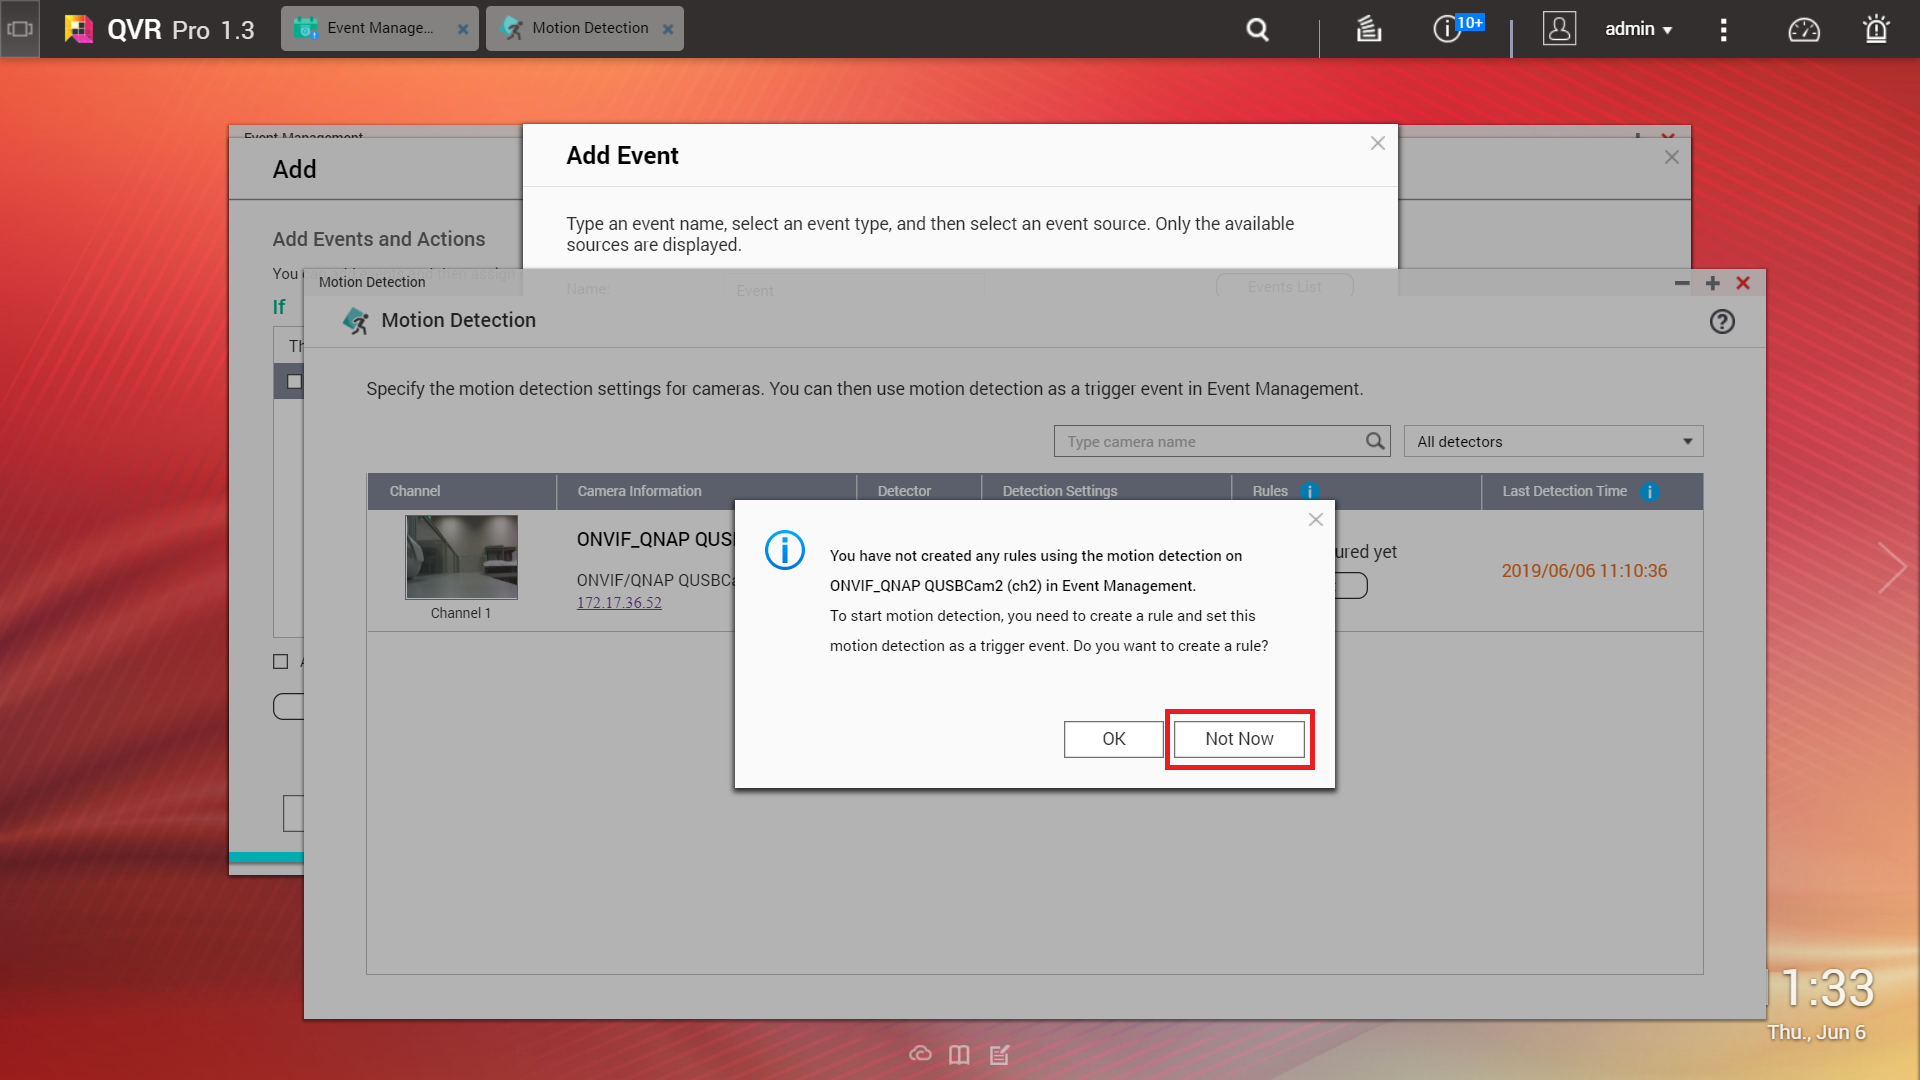This screenshot has width=1920, height=1080.
Task: Click the Detector column header
Action: click(x=919, y=491)
